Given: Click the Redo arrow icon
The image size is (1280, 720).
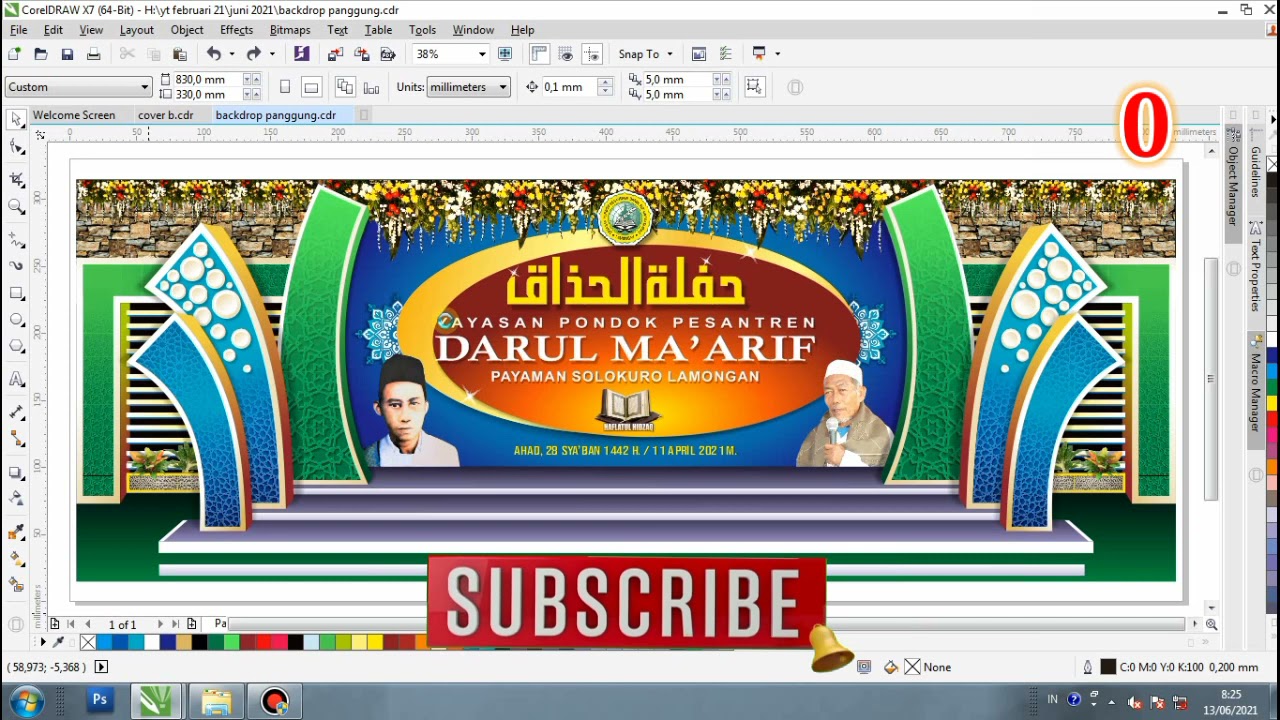Looking at the screenshot, I should pyautogui.click(x=253, y=54).
